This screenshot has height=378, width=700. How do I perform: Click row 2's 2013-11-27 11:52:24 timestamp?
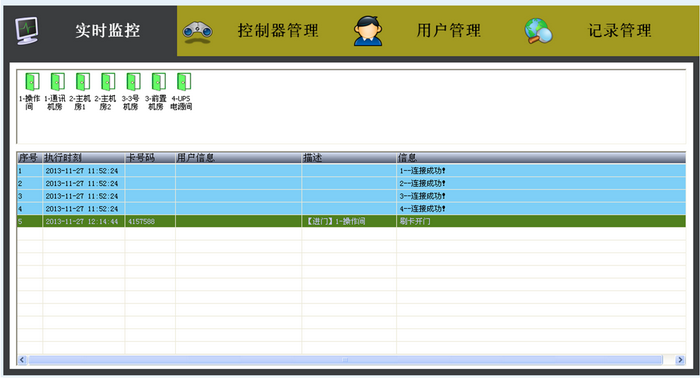[82, 183]
